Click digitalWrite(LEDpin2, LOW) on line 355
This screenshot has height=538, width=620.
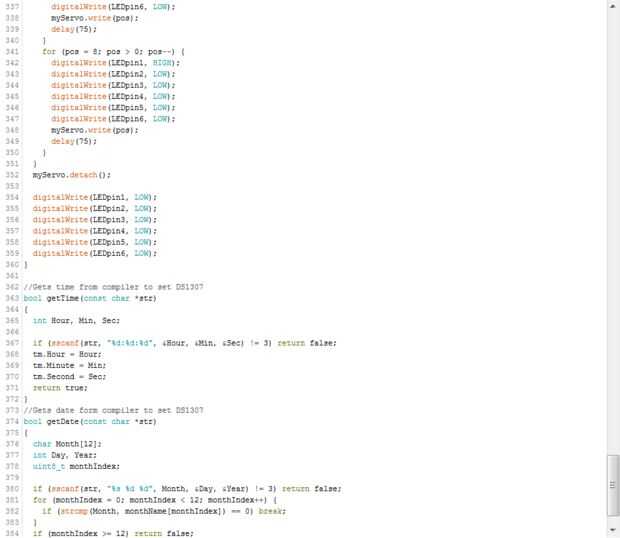click(95, 208)
